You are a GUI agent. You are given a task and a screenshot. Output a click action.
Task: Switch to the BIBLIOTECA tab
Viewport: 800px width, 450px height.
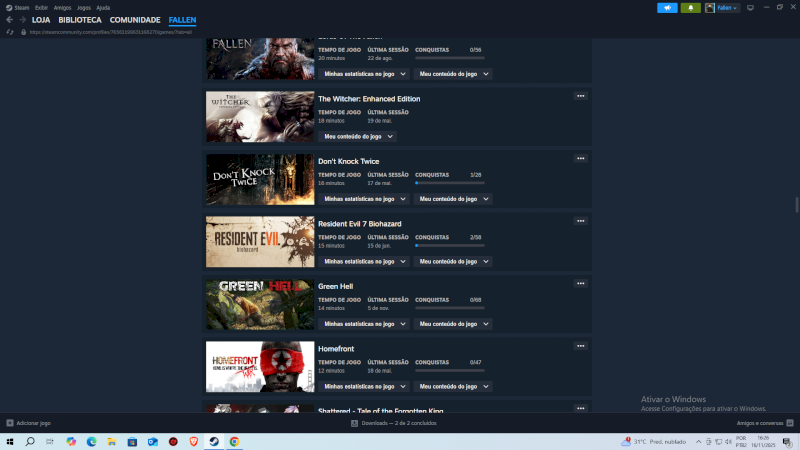(x=80, y=20)
